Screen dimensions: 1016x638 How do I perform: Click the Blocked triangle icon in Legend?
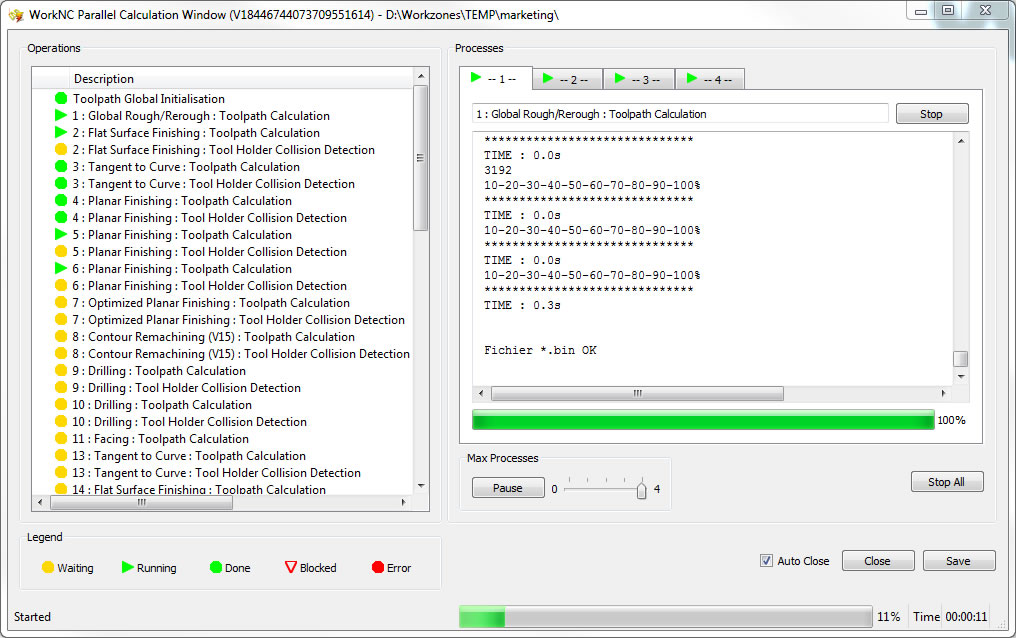(x=291, y=568)
